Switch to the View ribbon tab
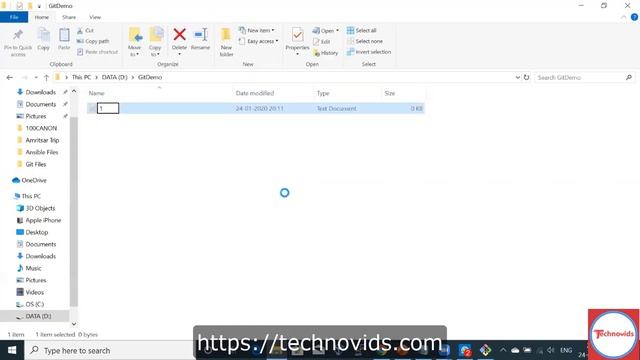The height and width of the screenshot is (360, 640). click(95, 17)
